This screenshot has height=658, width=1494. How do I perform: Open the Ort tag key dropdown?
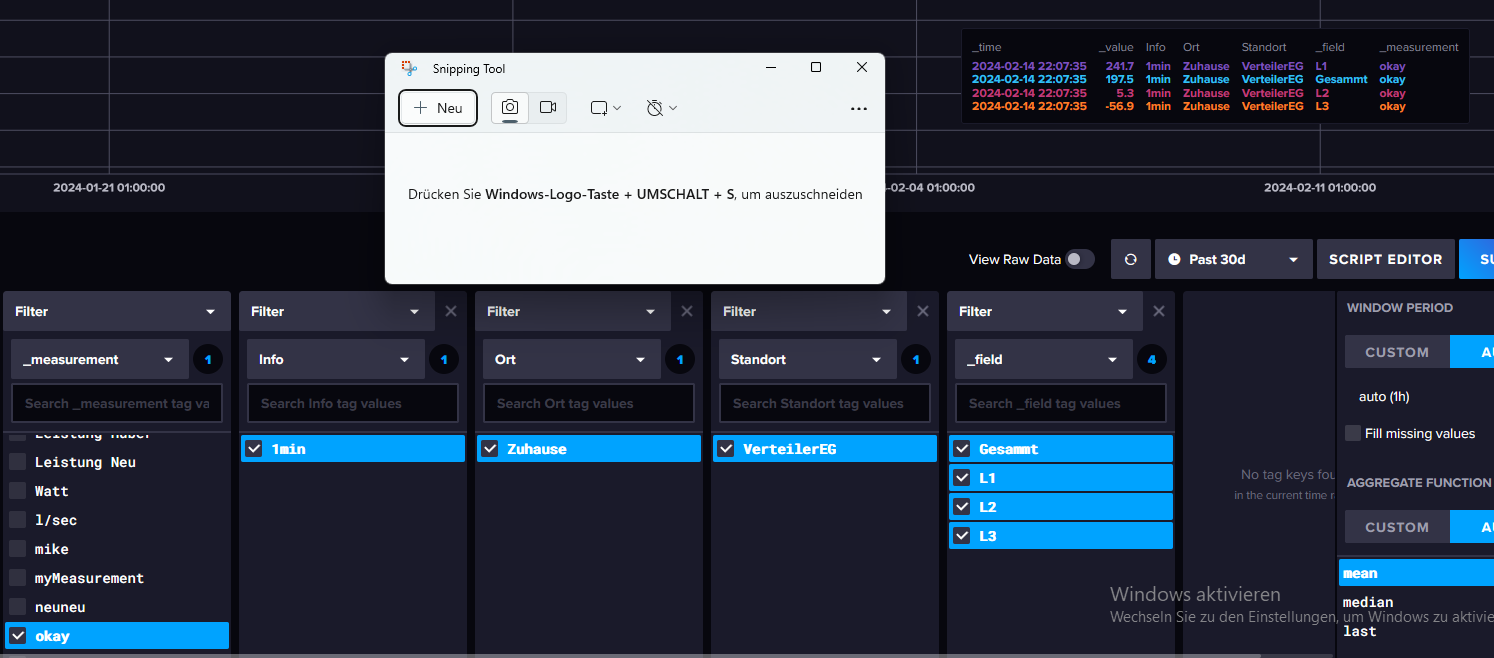[571, 359]
